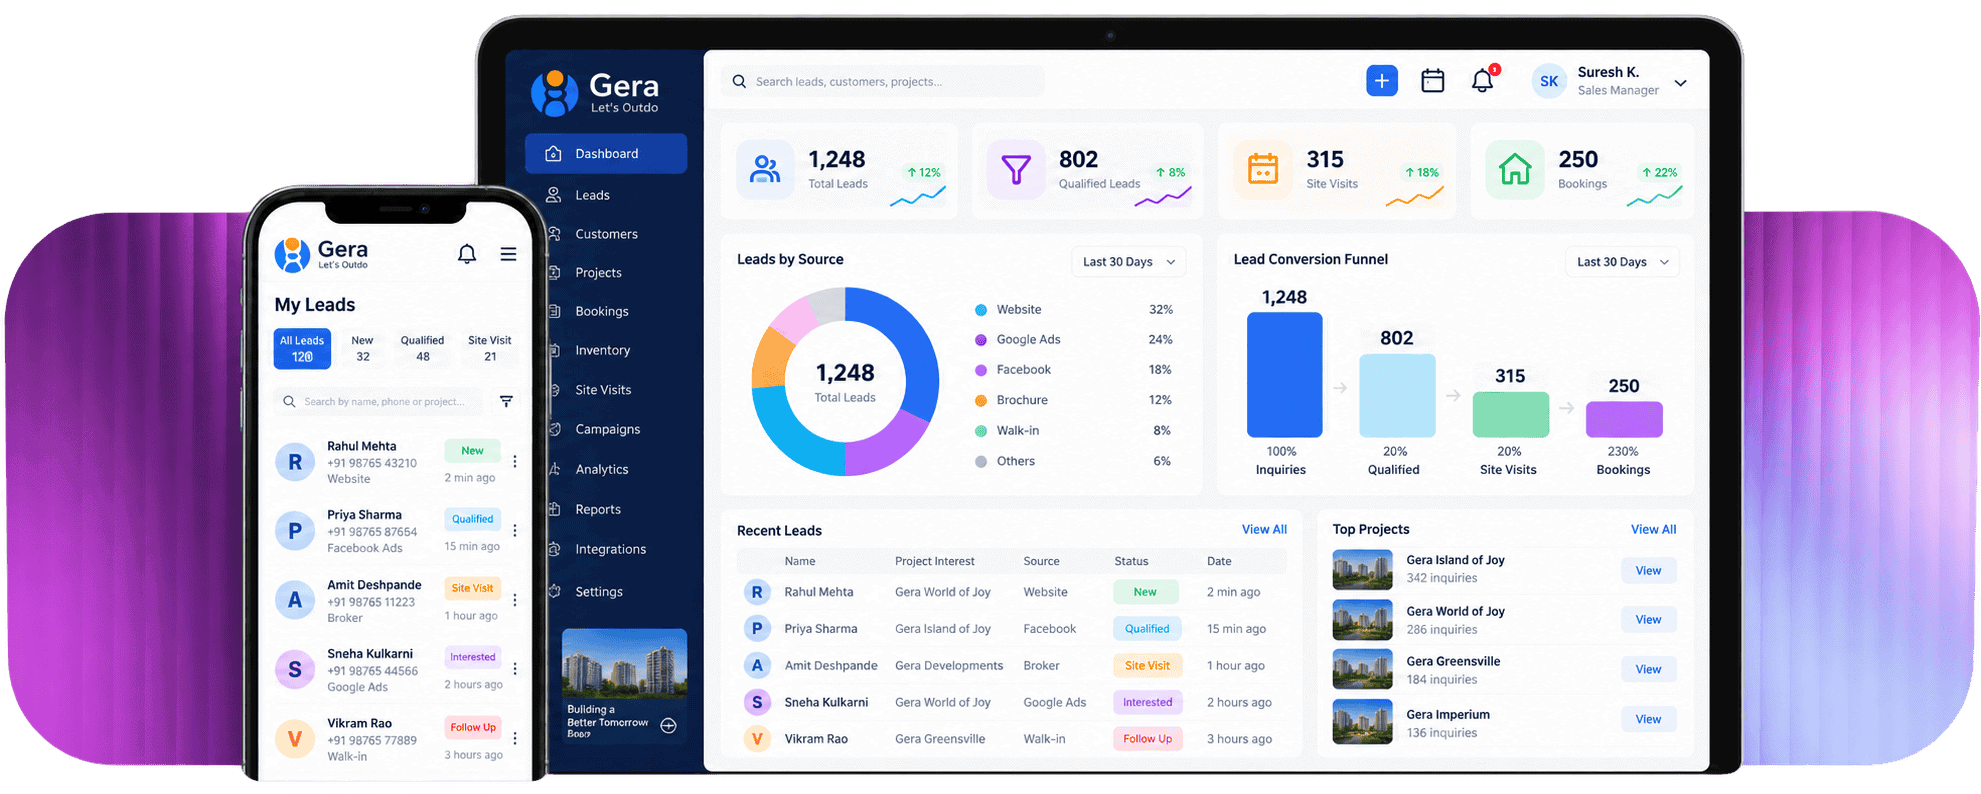Image resolution: width=1981 pixels, height=794 pixels.
Task: Click View All in Recent Leads
Action: 1264,530
